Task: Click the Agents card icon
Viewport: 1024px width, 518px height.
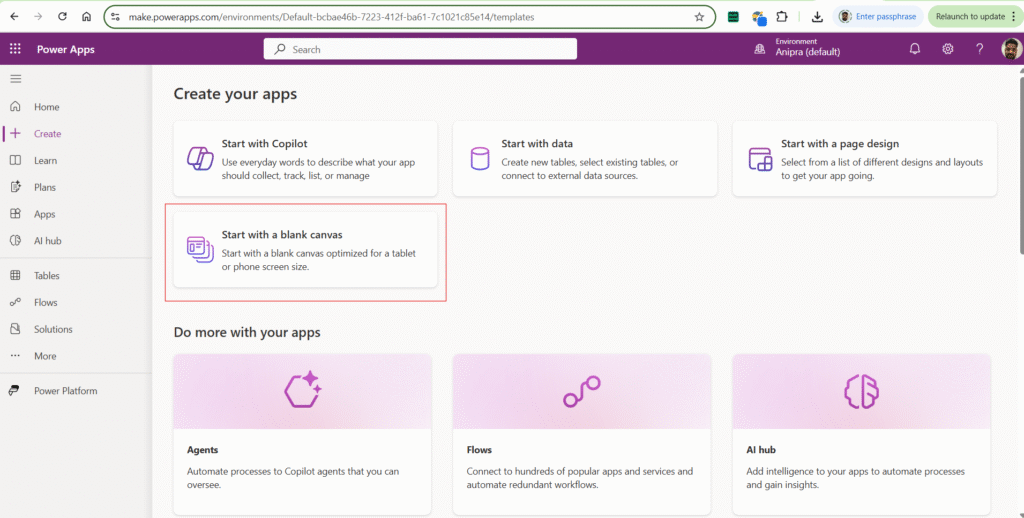Action: [302, 390]
